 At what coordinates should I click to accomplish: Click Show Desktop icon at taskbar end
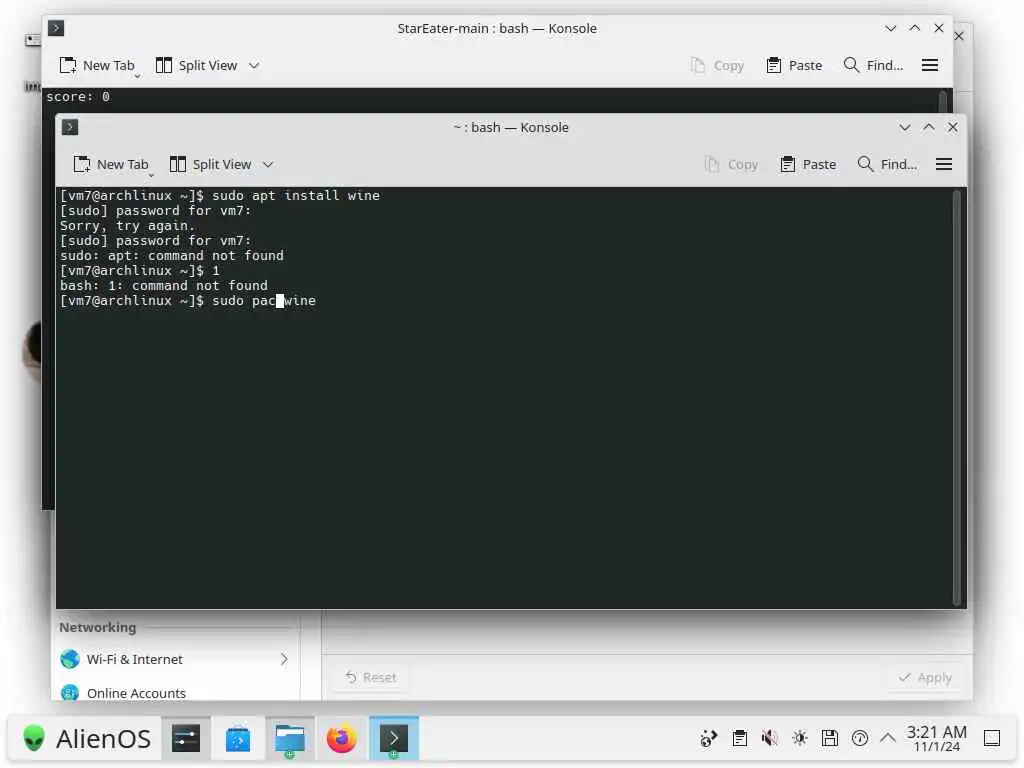tap(991, 739)
